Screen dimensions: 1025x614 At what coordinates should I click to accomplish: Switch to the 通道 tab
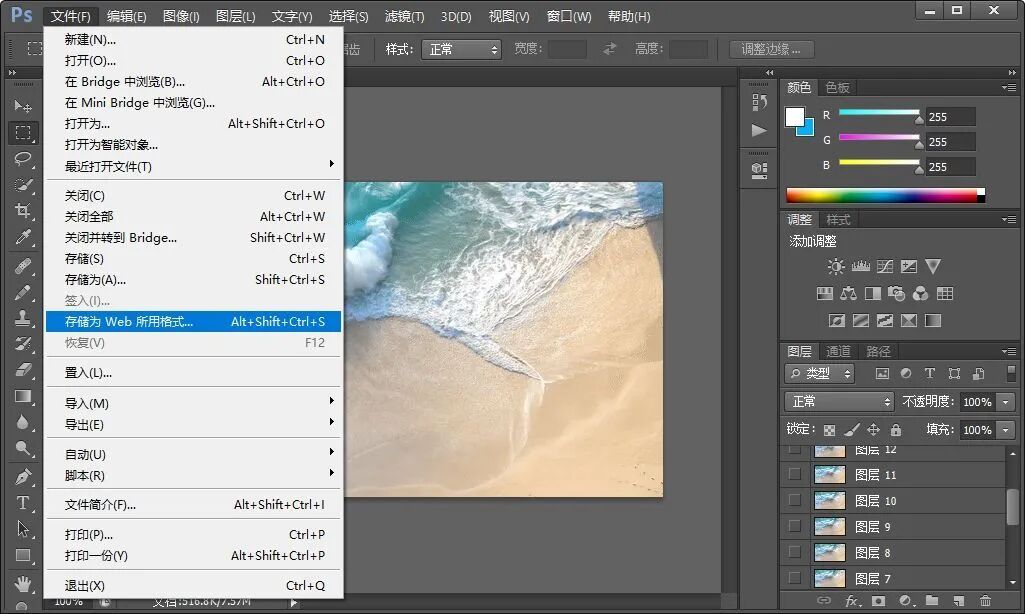coord(838,351)
